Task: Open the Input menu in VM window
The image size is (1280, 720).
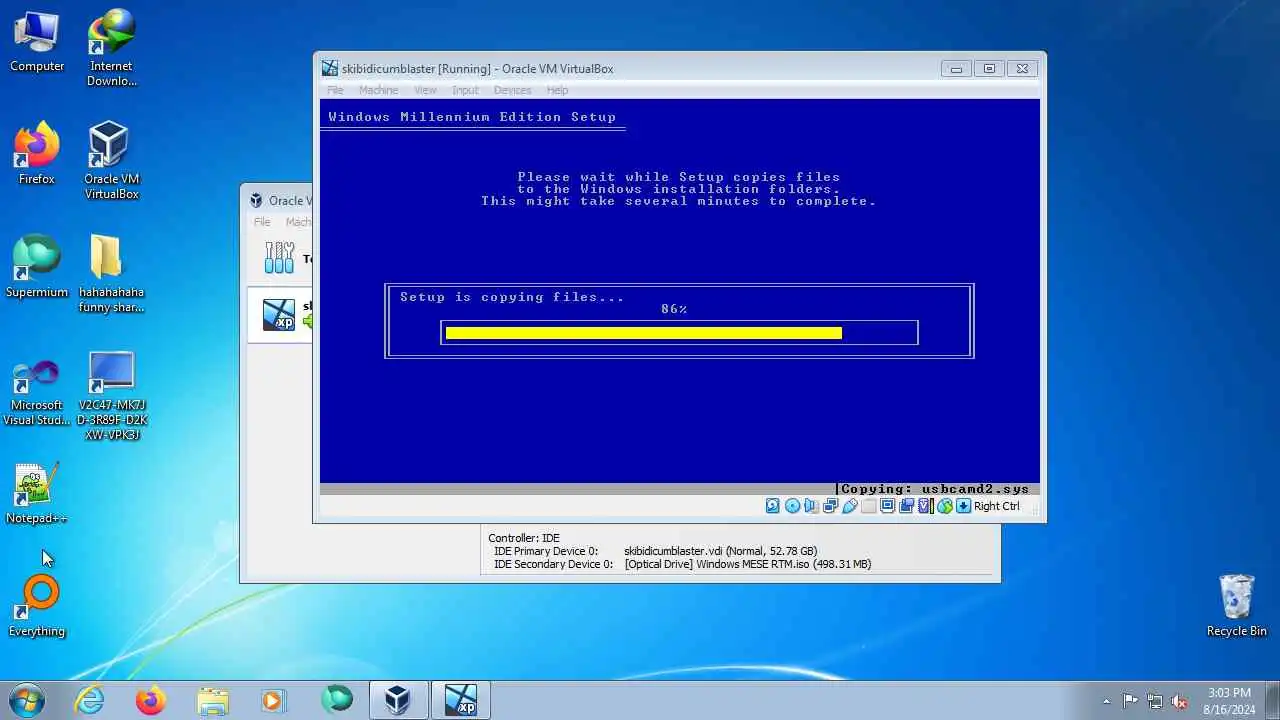Action: pos(465,90)
